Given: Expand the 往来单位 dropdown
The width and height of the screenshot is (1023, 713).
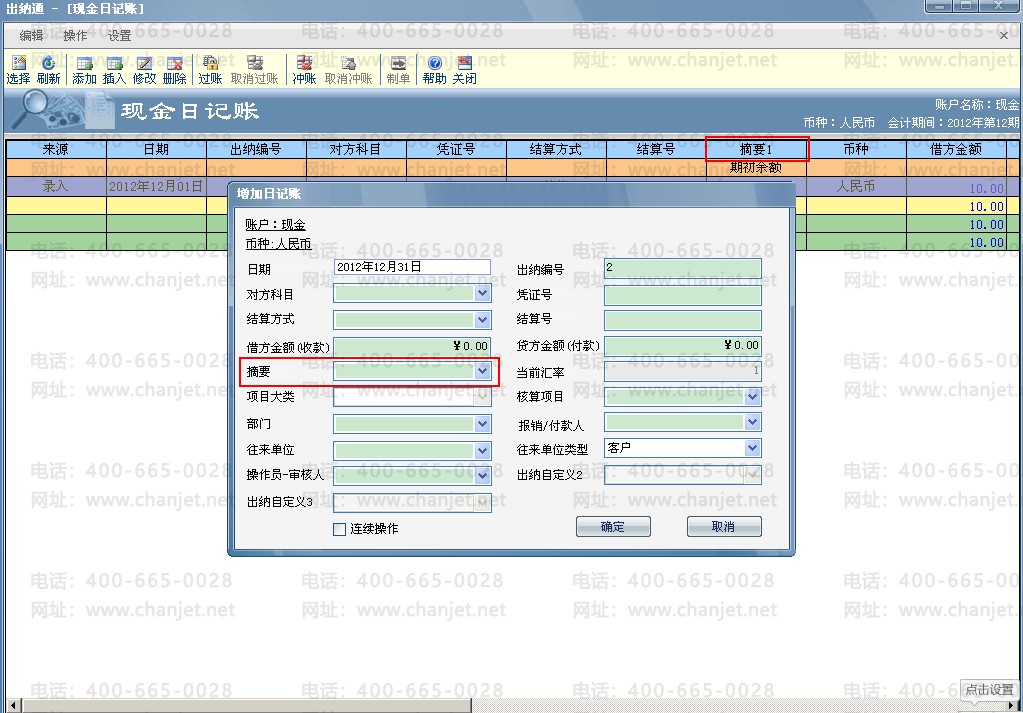Looking at the screenshot, I should [483, 450].
